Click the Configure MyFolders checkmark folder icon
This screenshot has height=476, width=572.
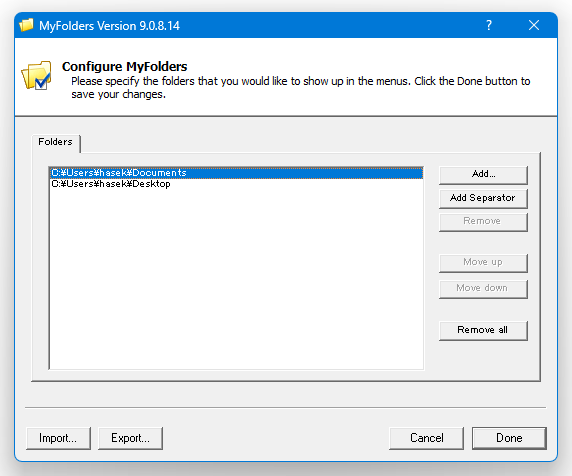pyautogui.click(x=36, y=76)
